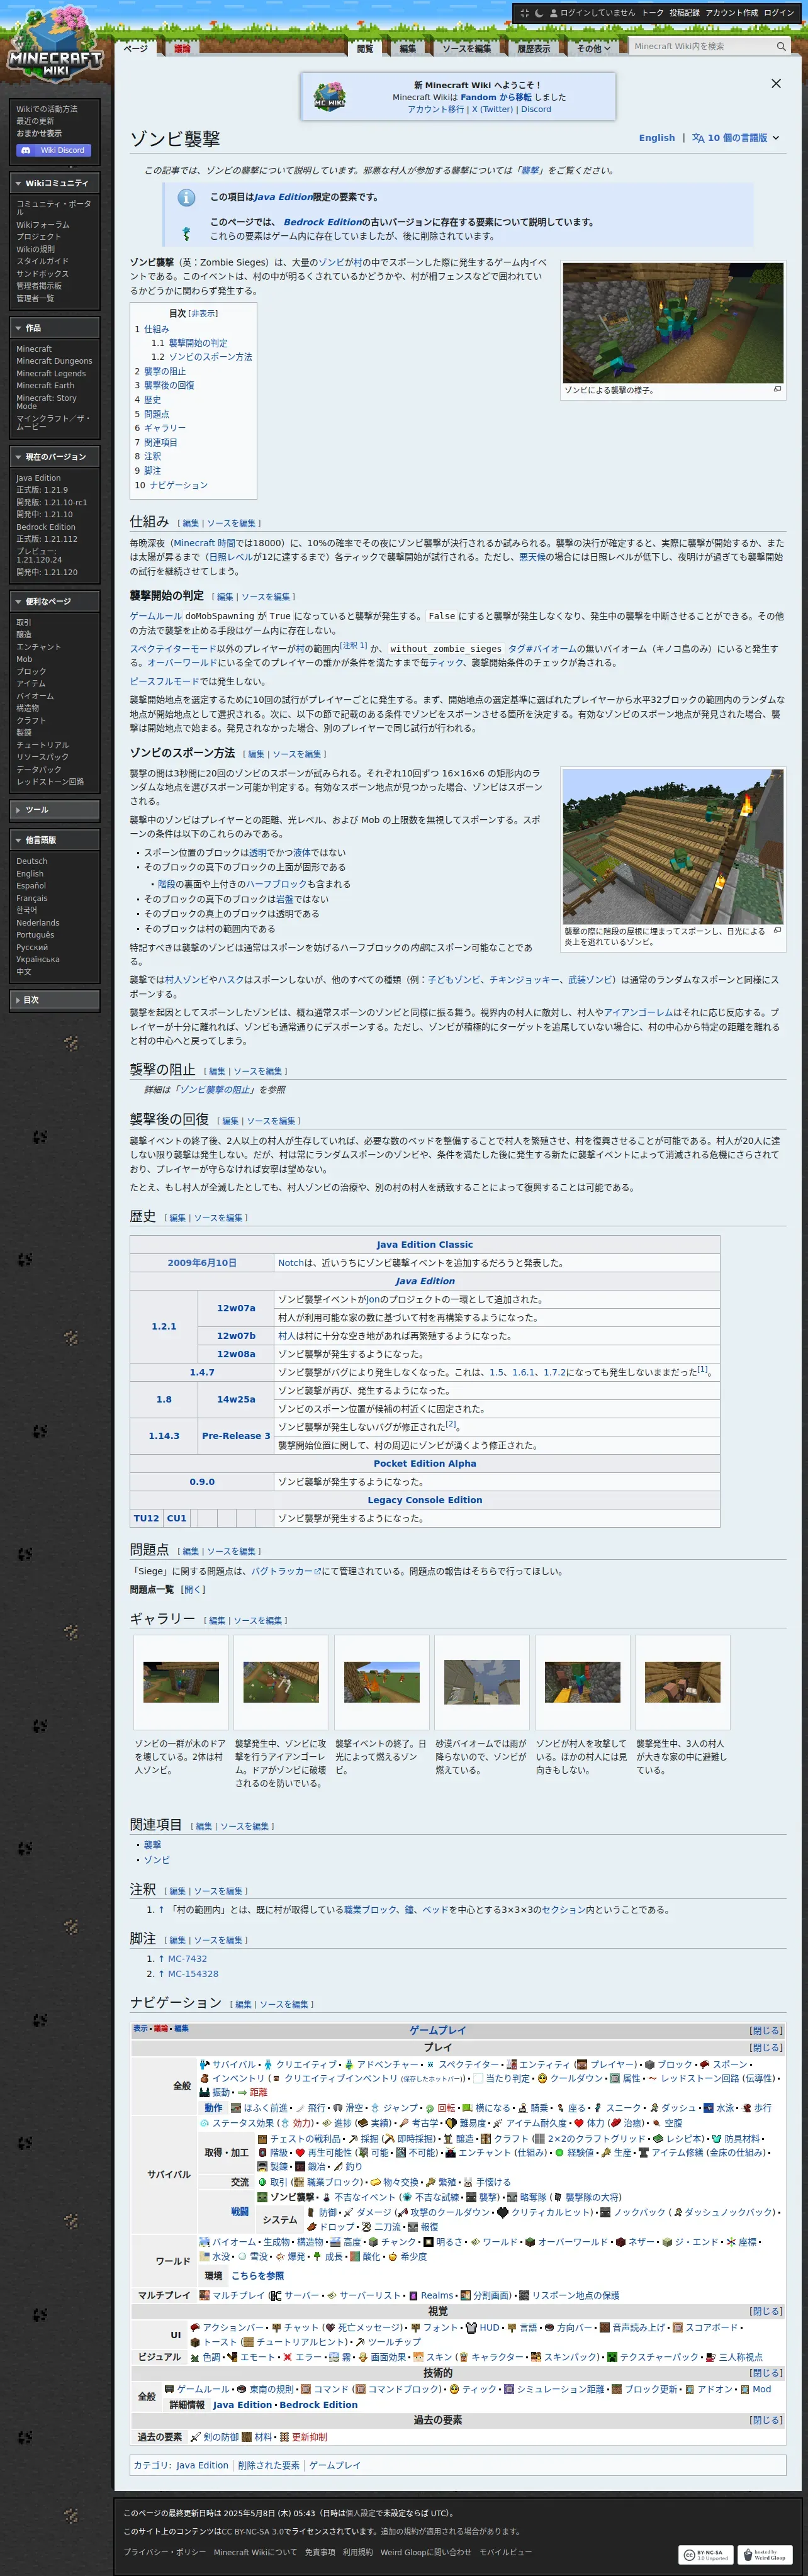Click the MC Wiki banner logo image
Image resolution: width=808 pixels, height=2576 pixels.
pyautogui.click(x=329, y=97)
